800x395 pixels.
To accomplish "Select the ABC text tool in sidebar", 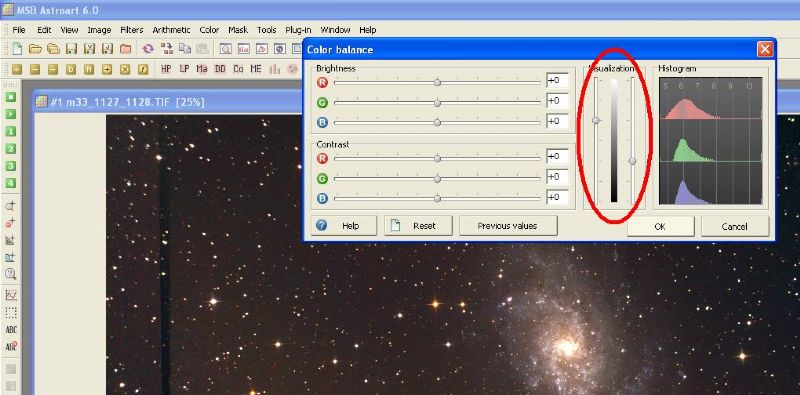I will (x=11, y=330).
